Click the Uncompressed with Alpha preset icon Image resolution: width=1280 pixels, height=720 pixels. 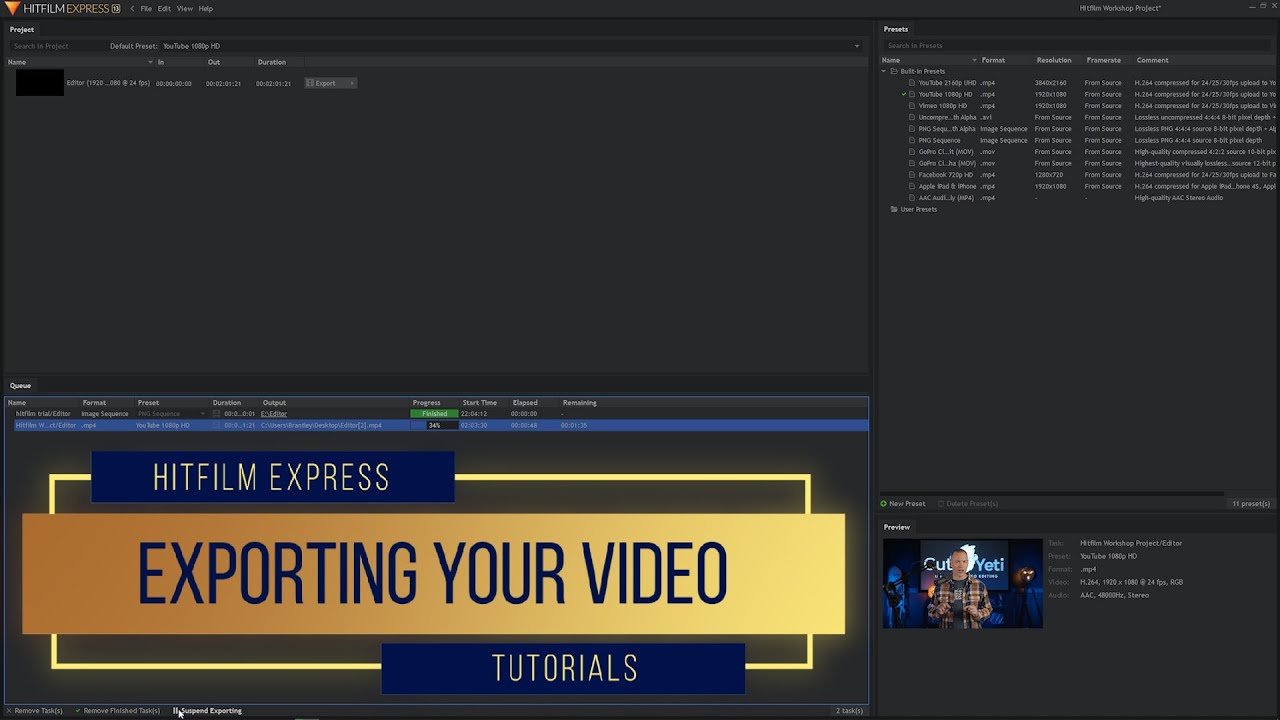[x=912, y=117]
